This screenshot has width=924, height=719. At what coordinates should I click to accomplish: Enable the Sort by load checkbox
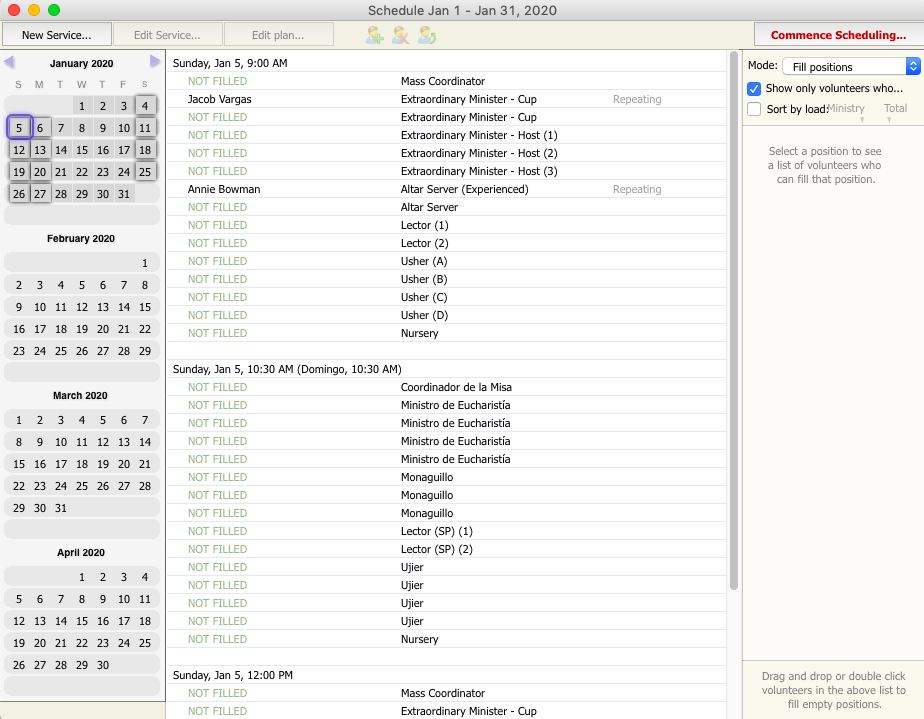click(x=755, y=109)
